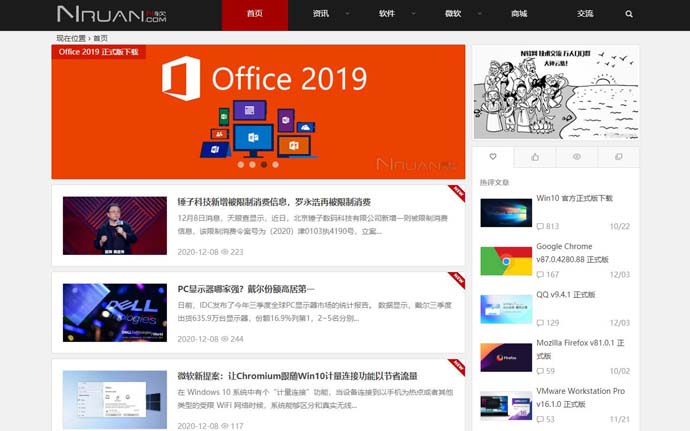
Task: Select the first carousel slide dot
Action: (241, 165)
